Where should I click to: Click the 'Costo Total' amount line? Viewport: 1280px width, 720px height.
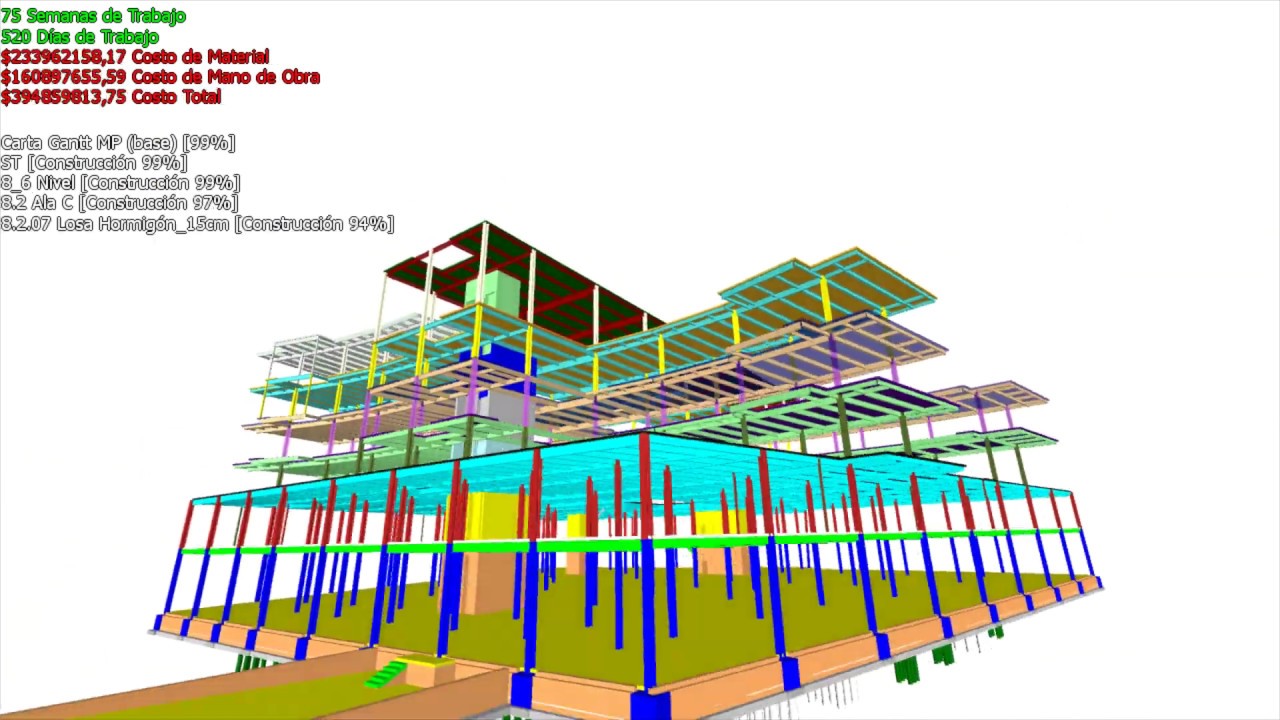pos(111,97)
